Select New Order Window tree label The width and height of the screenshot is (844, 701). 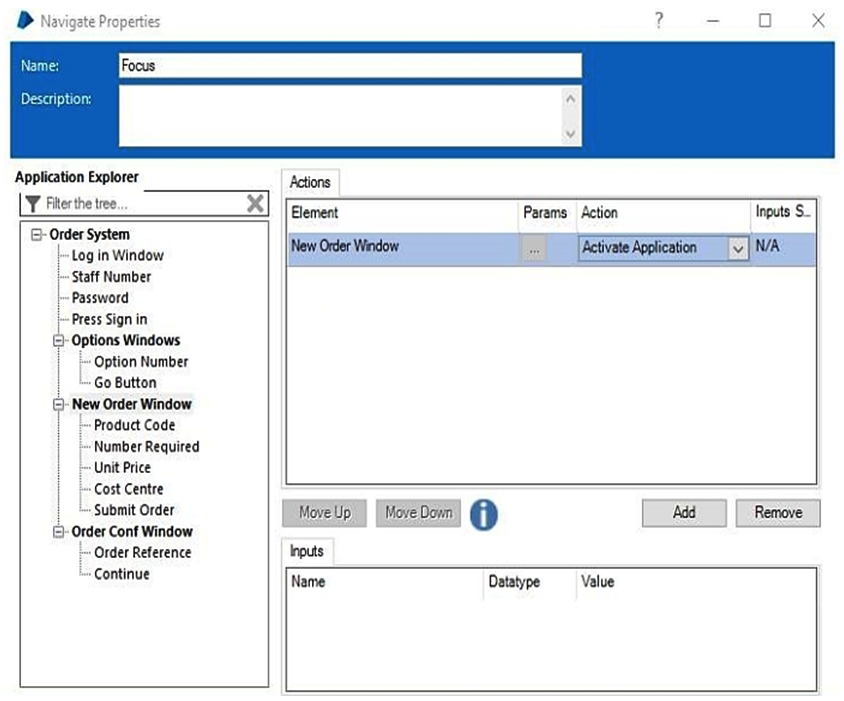[x=132, y=404]
